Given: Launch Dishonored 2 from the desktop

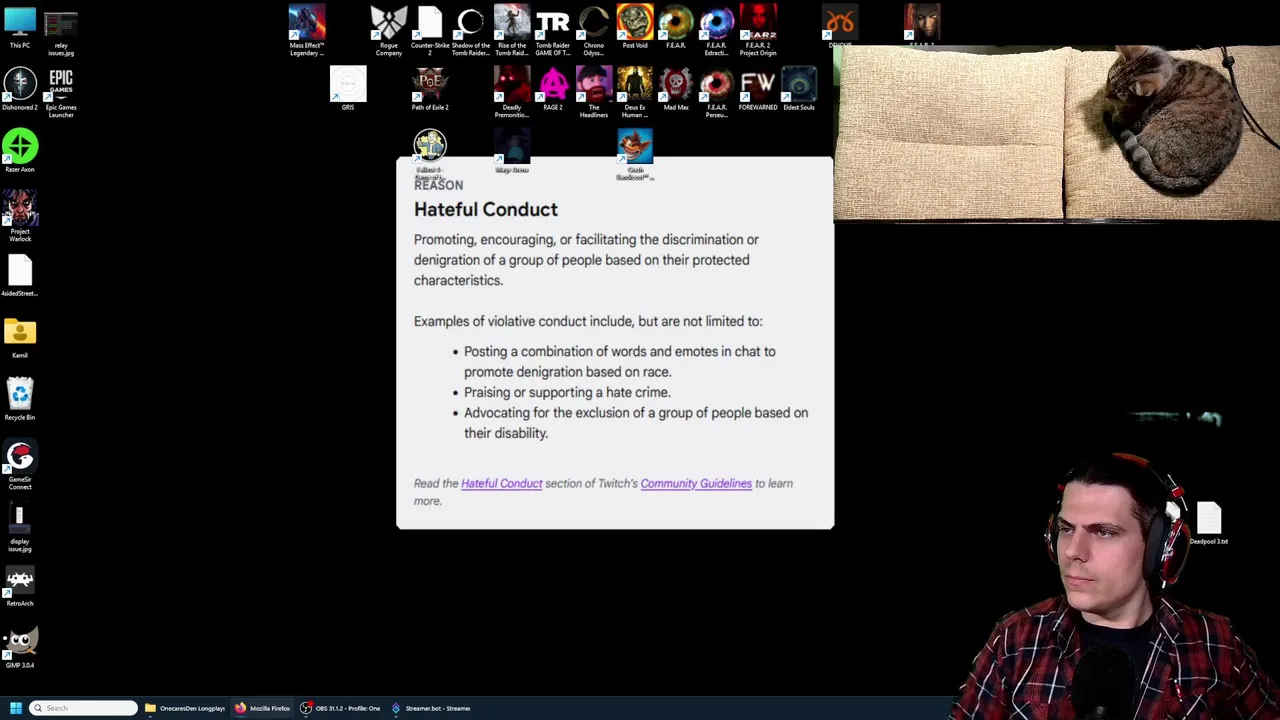Looking at the screenshot, I should pyautogui.click(x=20, y=90).
